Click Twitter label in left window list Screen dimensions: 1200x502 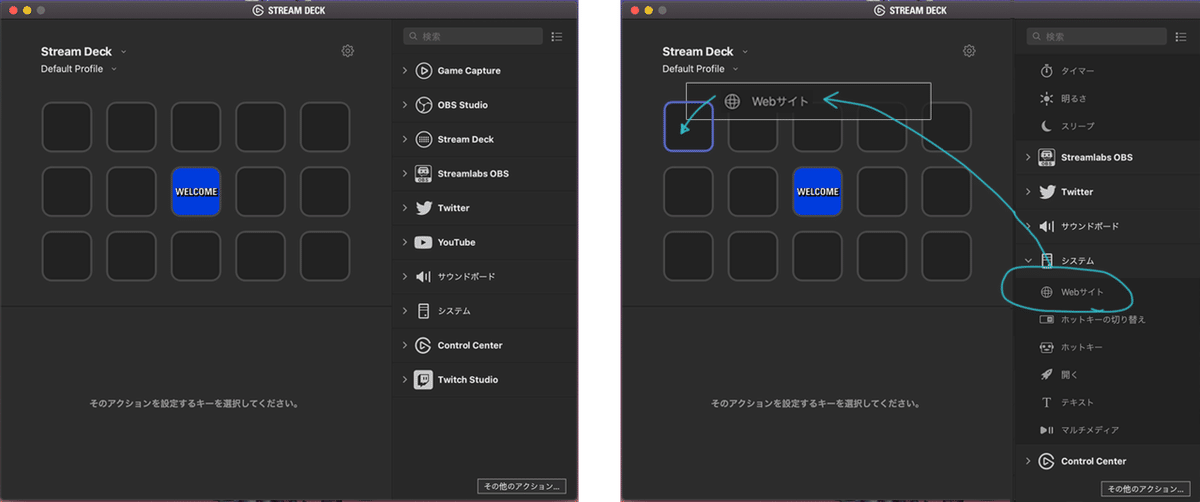point(454,208)
